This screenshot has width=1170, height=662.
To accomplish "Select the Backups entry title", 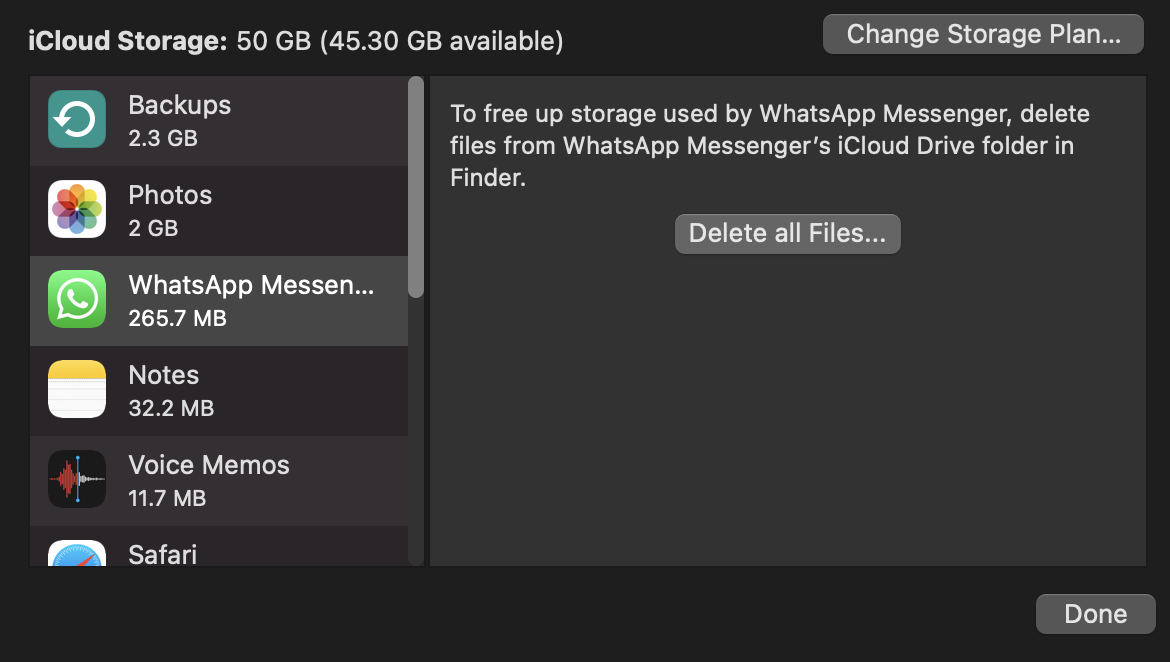I will pos(179,105).
